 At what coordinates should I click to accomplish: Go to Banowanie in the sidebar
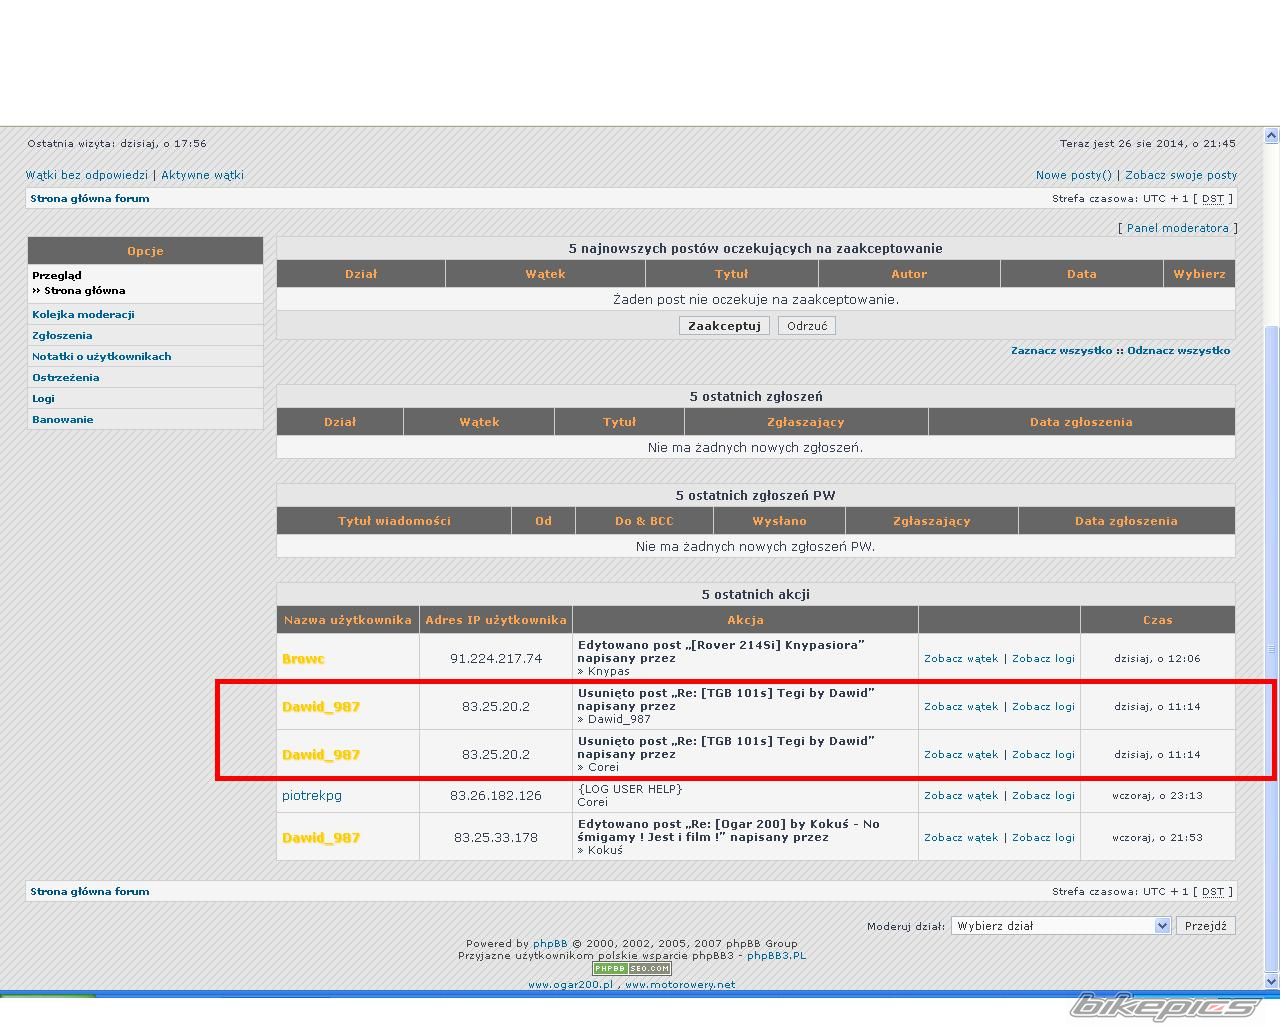pos(62,420)
